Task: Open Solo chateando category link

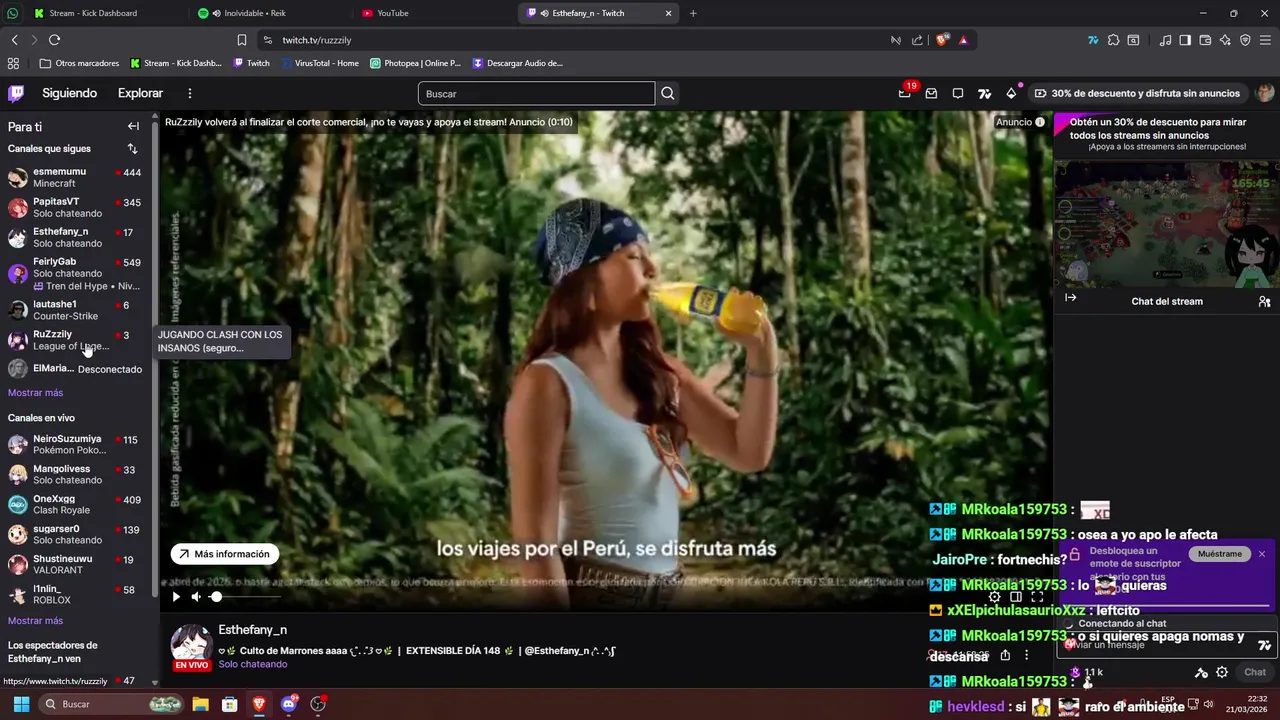Action: coord(253,664)
